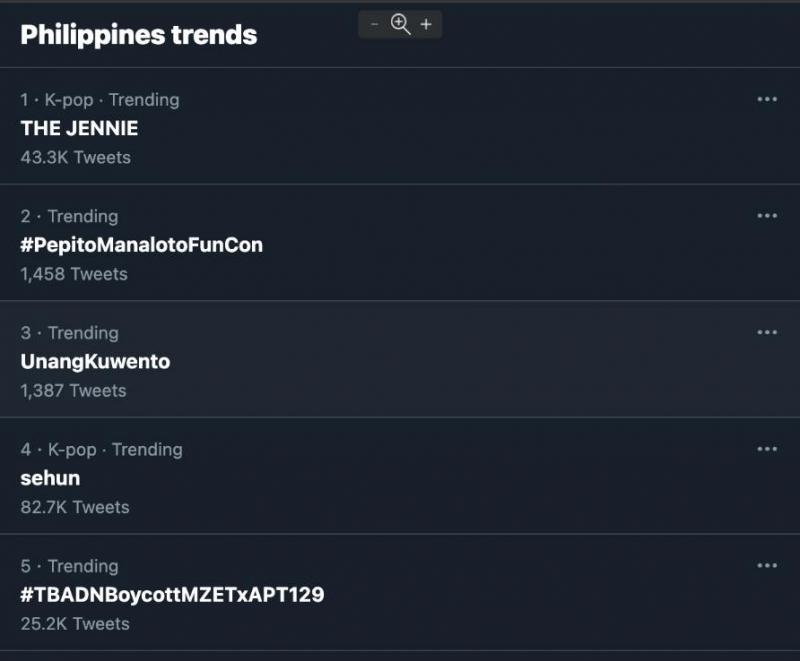
Task: Open the #PepitoManalotoFunCon hashtag
Action: pyautogui.click(x=141, y=245)
